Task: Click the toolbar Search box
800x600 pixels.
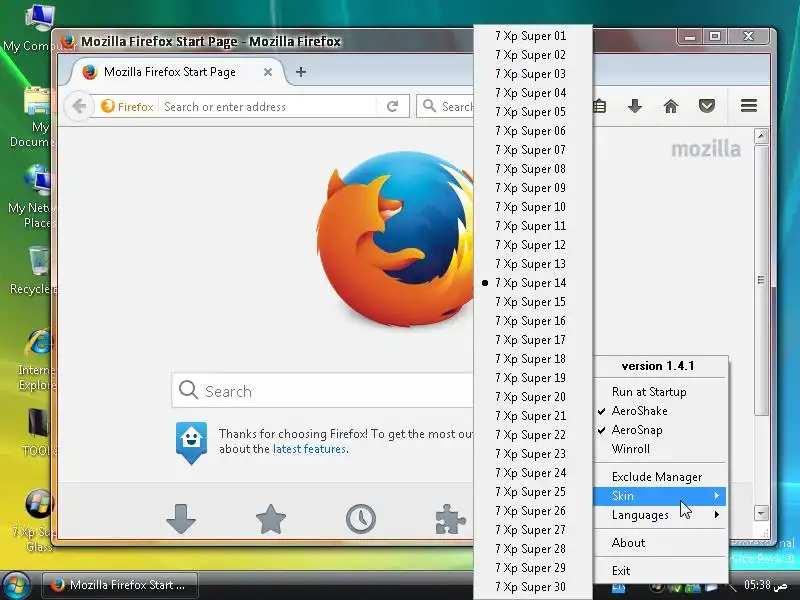Action: 446,106
